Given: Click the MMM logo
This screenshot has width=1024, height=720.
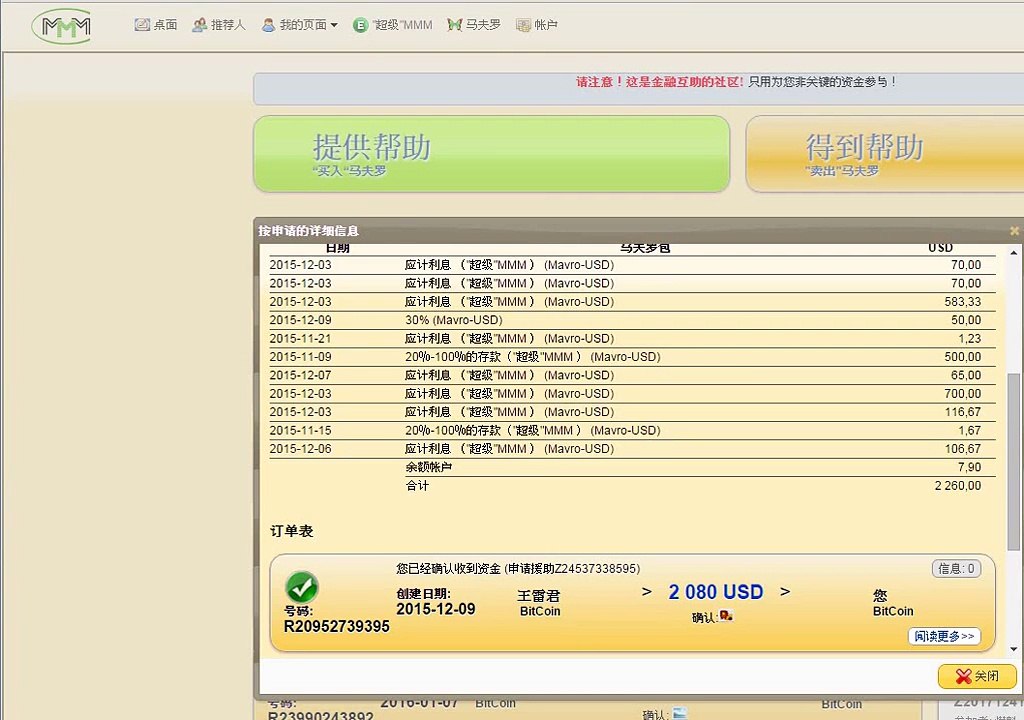Looking at the screenshot, I should pyautogui.click(x=63, y=27).
